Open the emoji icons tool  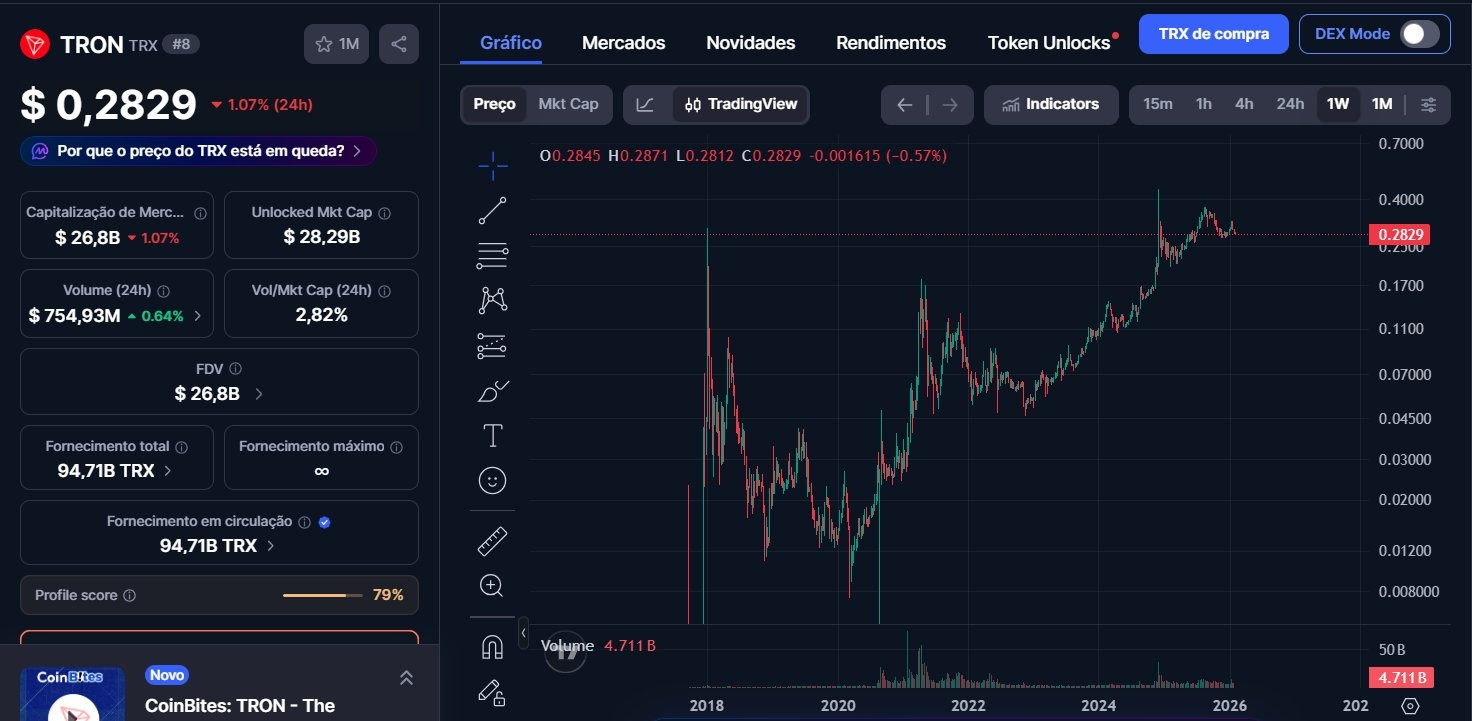[x=492, y=481]
